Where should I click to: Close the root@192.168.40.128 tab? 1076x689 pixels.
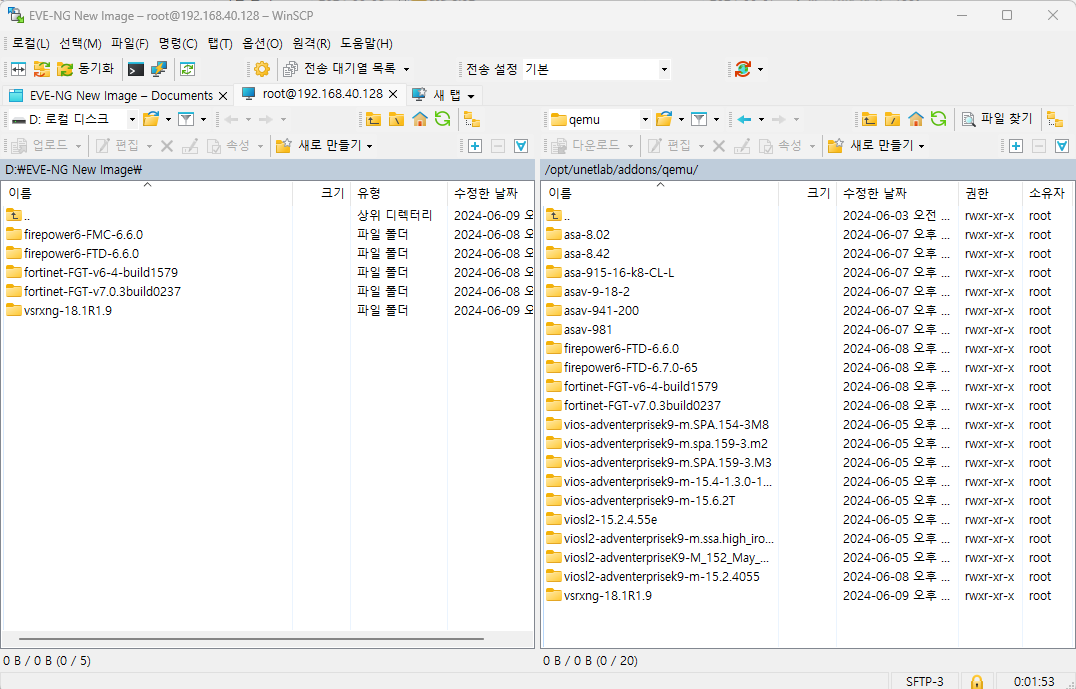pyautogui.click(x=393, y=94)
